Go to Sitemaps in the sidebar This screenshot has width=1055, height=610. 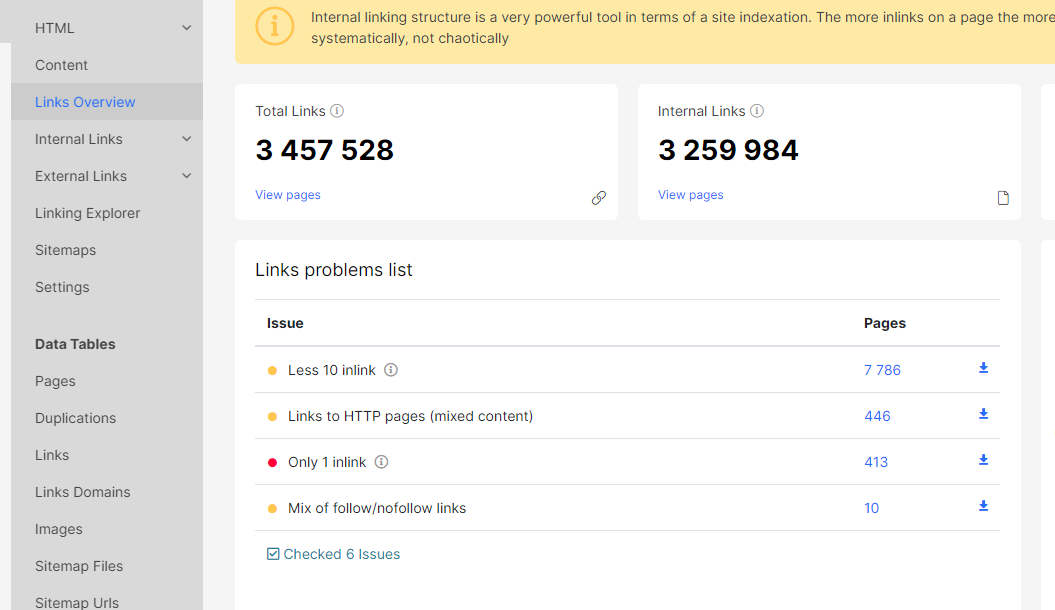coord(65,250)
